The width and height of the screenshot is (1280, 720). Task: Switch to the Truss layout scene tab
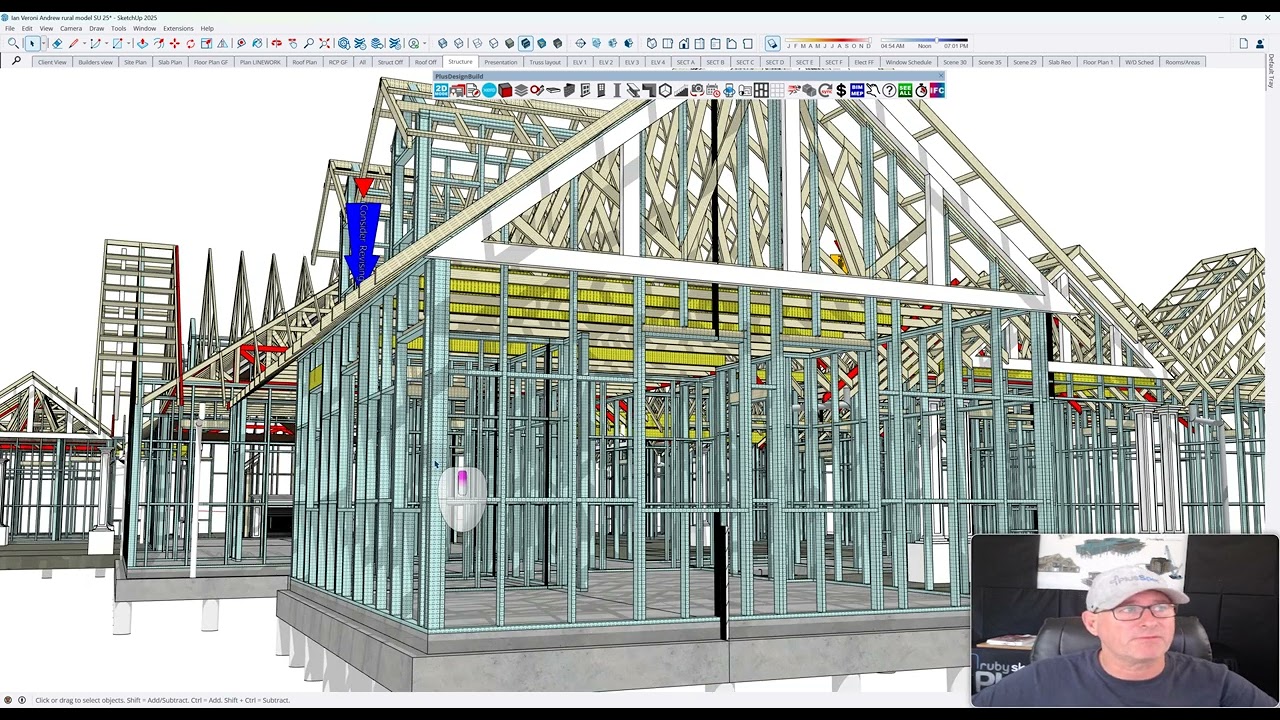(x=545, y=62)
